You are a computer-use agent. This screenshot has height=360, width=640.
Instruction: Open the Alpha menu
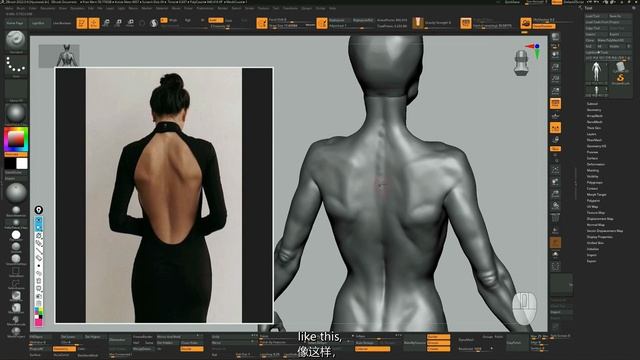tap(9, 8)
